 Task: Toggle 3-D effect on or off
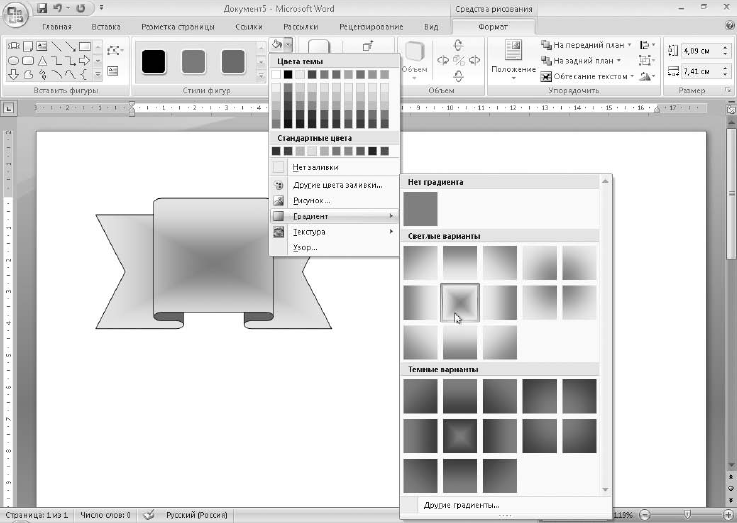coord(458,61)
